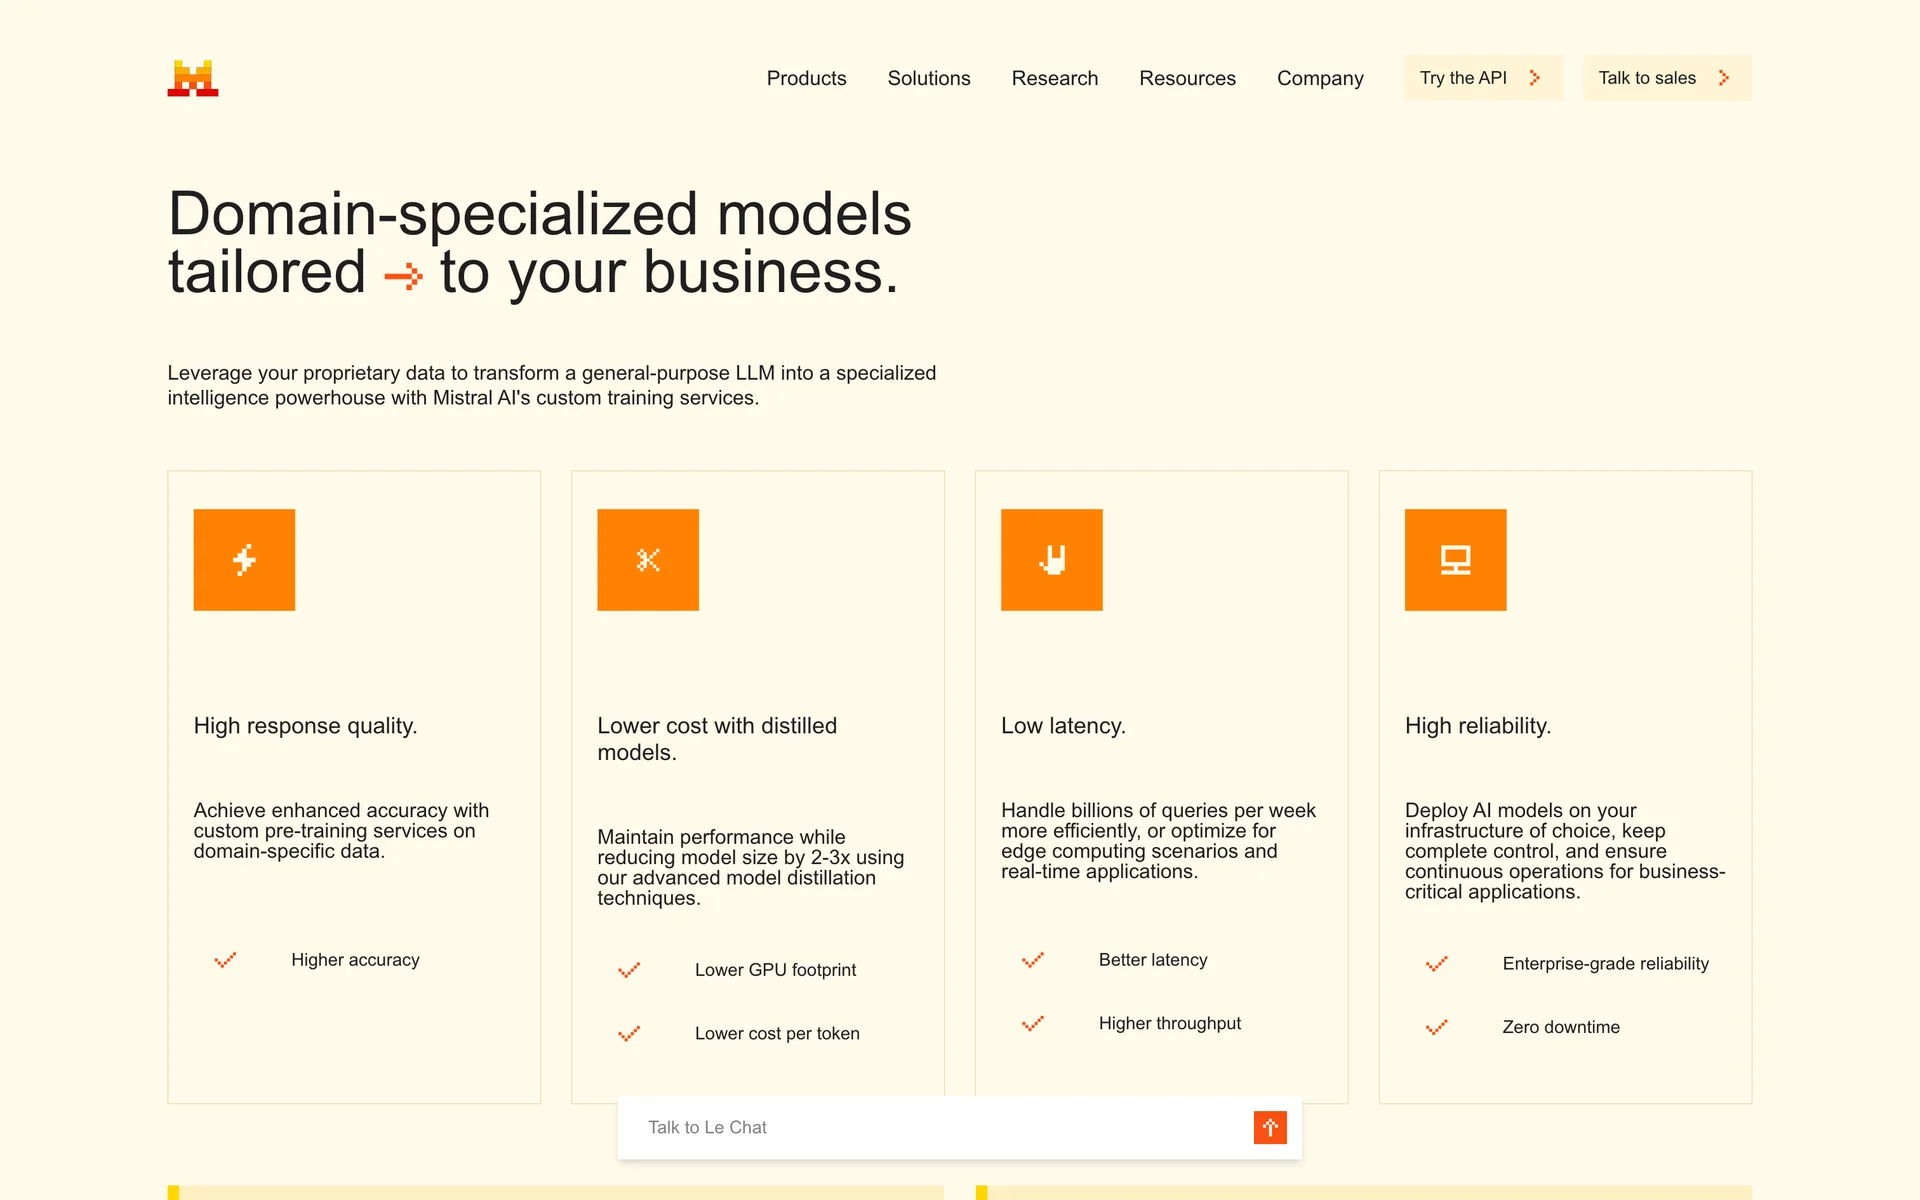The width and height of the screenshot is (1920, 1200).
Task: Expand the Solutions navigation menu
Action: point(928,78)
